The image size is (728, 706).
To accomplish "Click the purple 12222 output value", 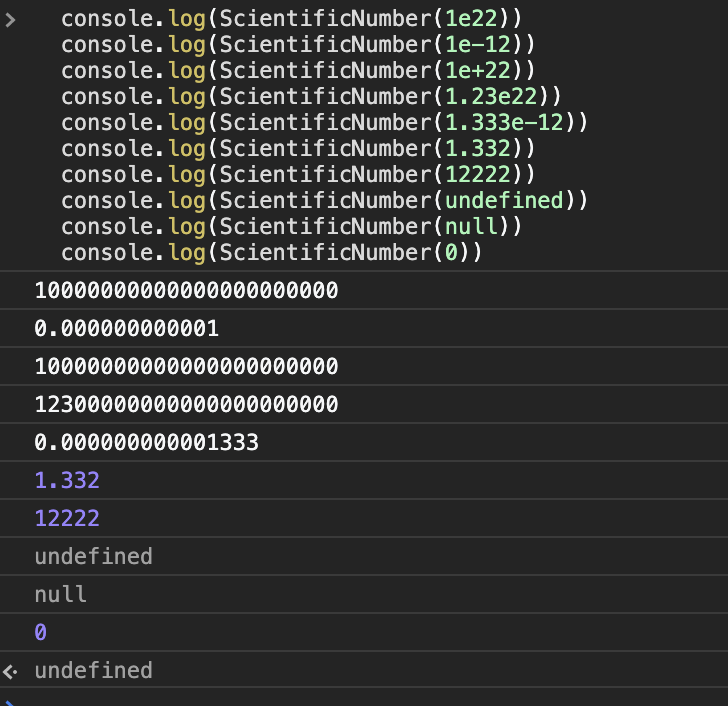I will (x=67, y=518).
